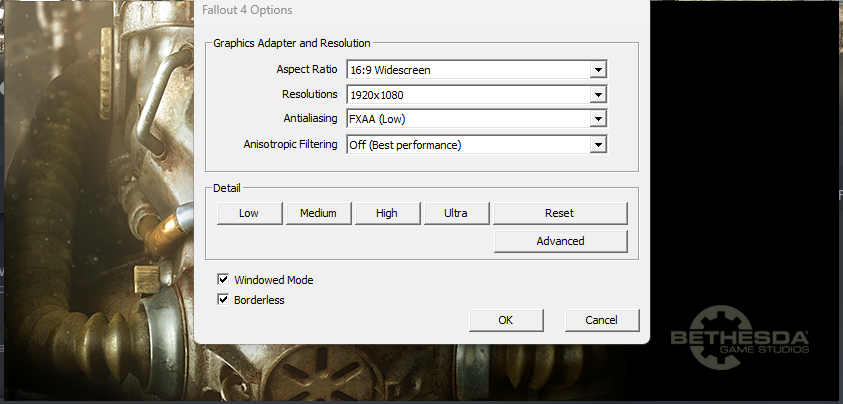Select the Antialiasing label text
This screenshot has width=843, height=404.
point(311,118)
